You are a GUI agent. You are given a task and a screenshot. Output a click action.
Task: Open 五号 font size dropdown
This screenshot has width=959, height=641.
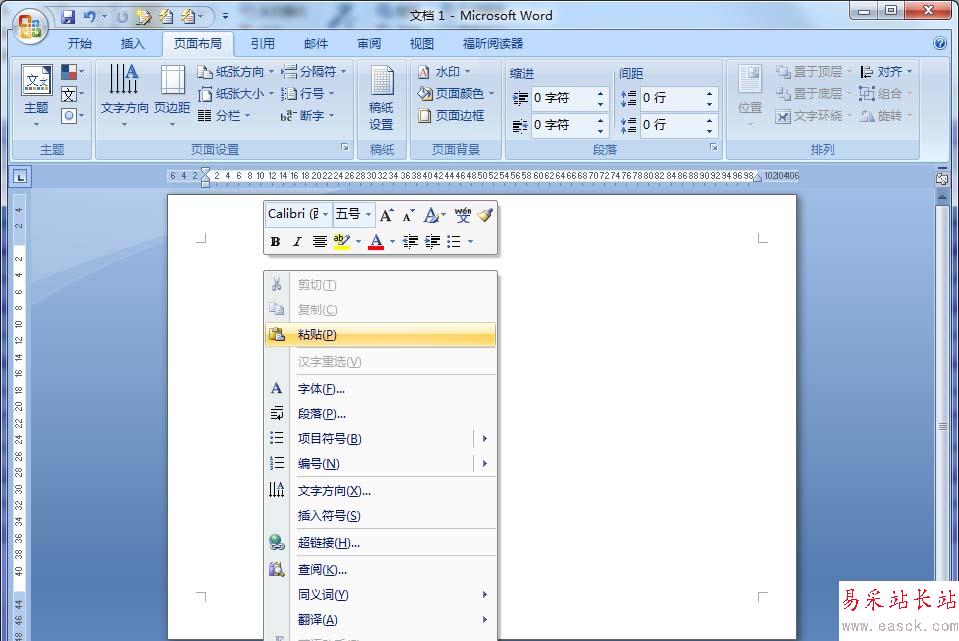[368, 215]
